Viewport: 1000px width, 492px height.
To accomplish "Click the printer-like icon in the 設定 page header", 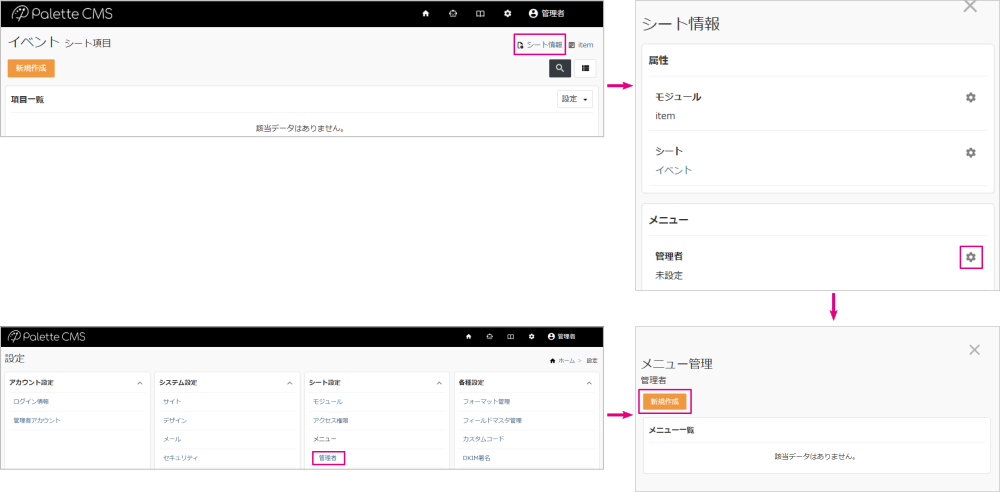I will click(489, 336).
